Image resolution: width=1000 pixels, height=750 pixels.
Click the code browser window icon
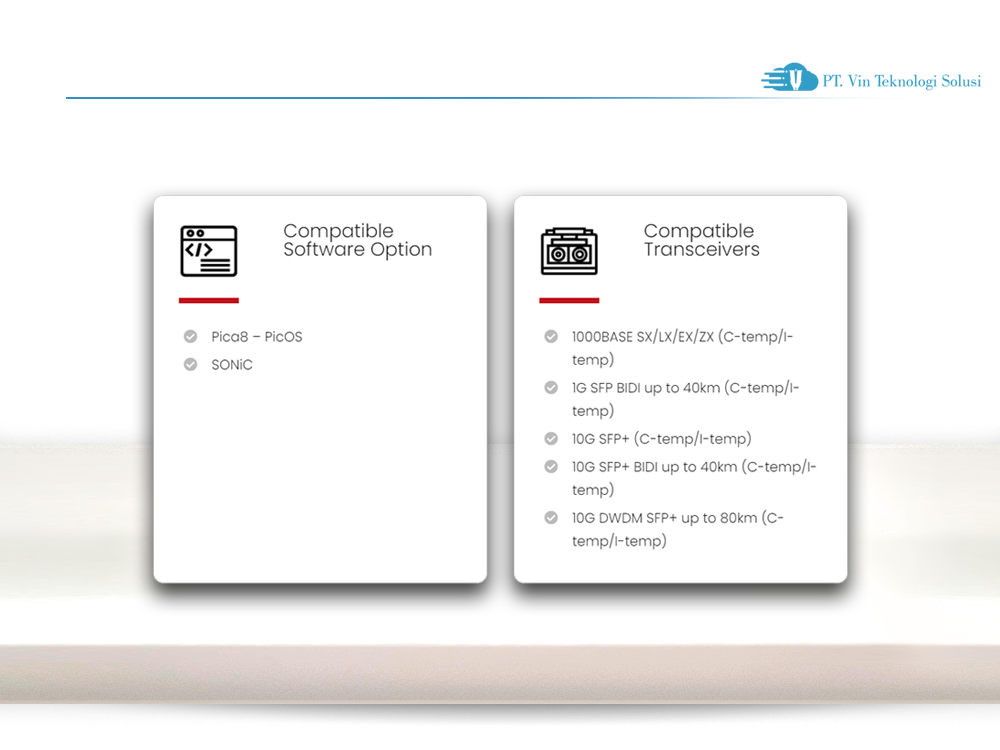point(208,251)
